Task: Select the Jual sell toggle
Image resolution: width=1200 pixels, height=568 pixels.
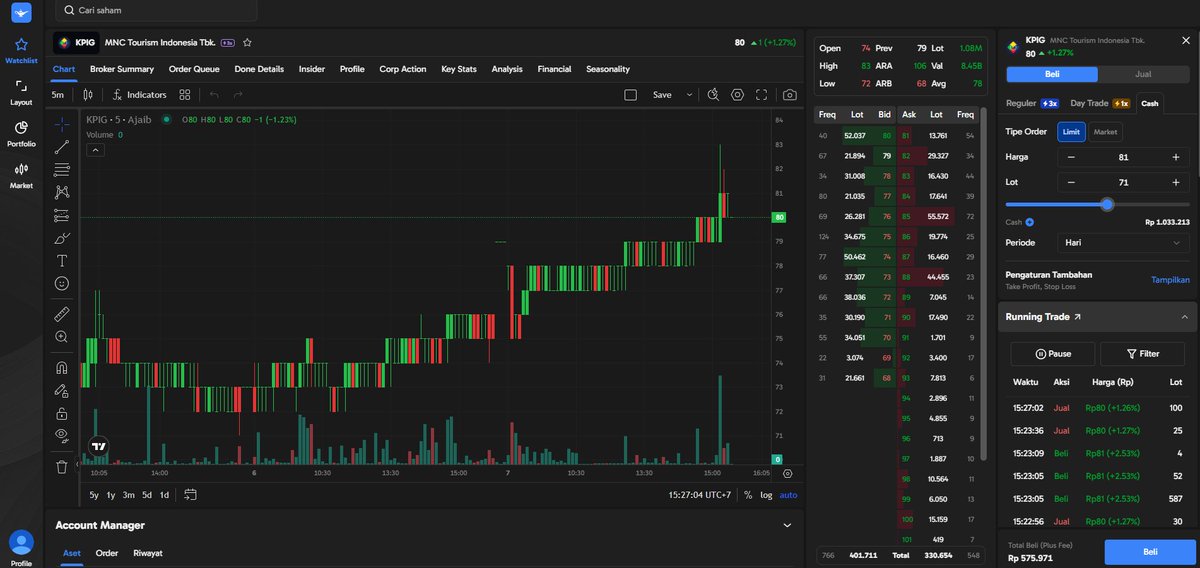Action: [x=1143, y=74]
